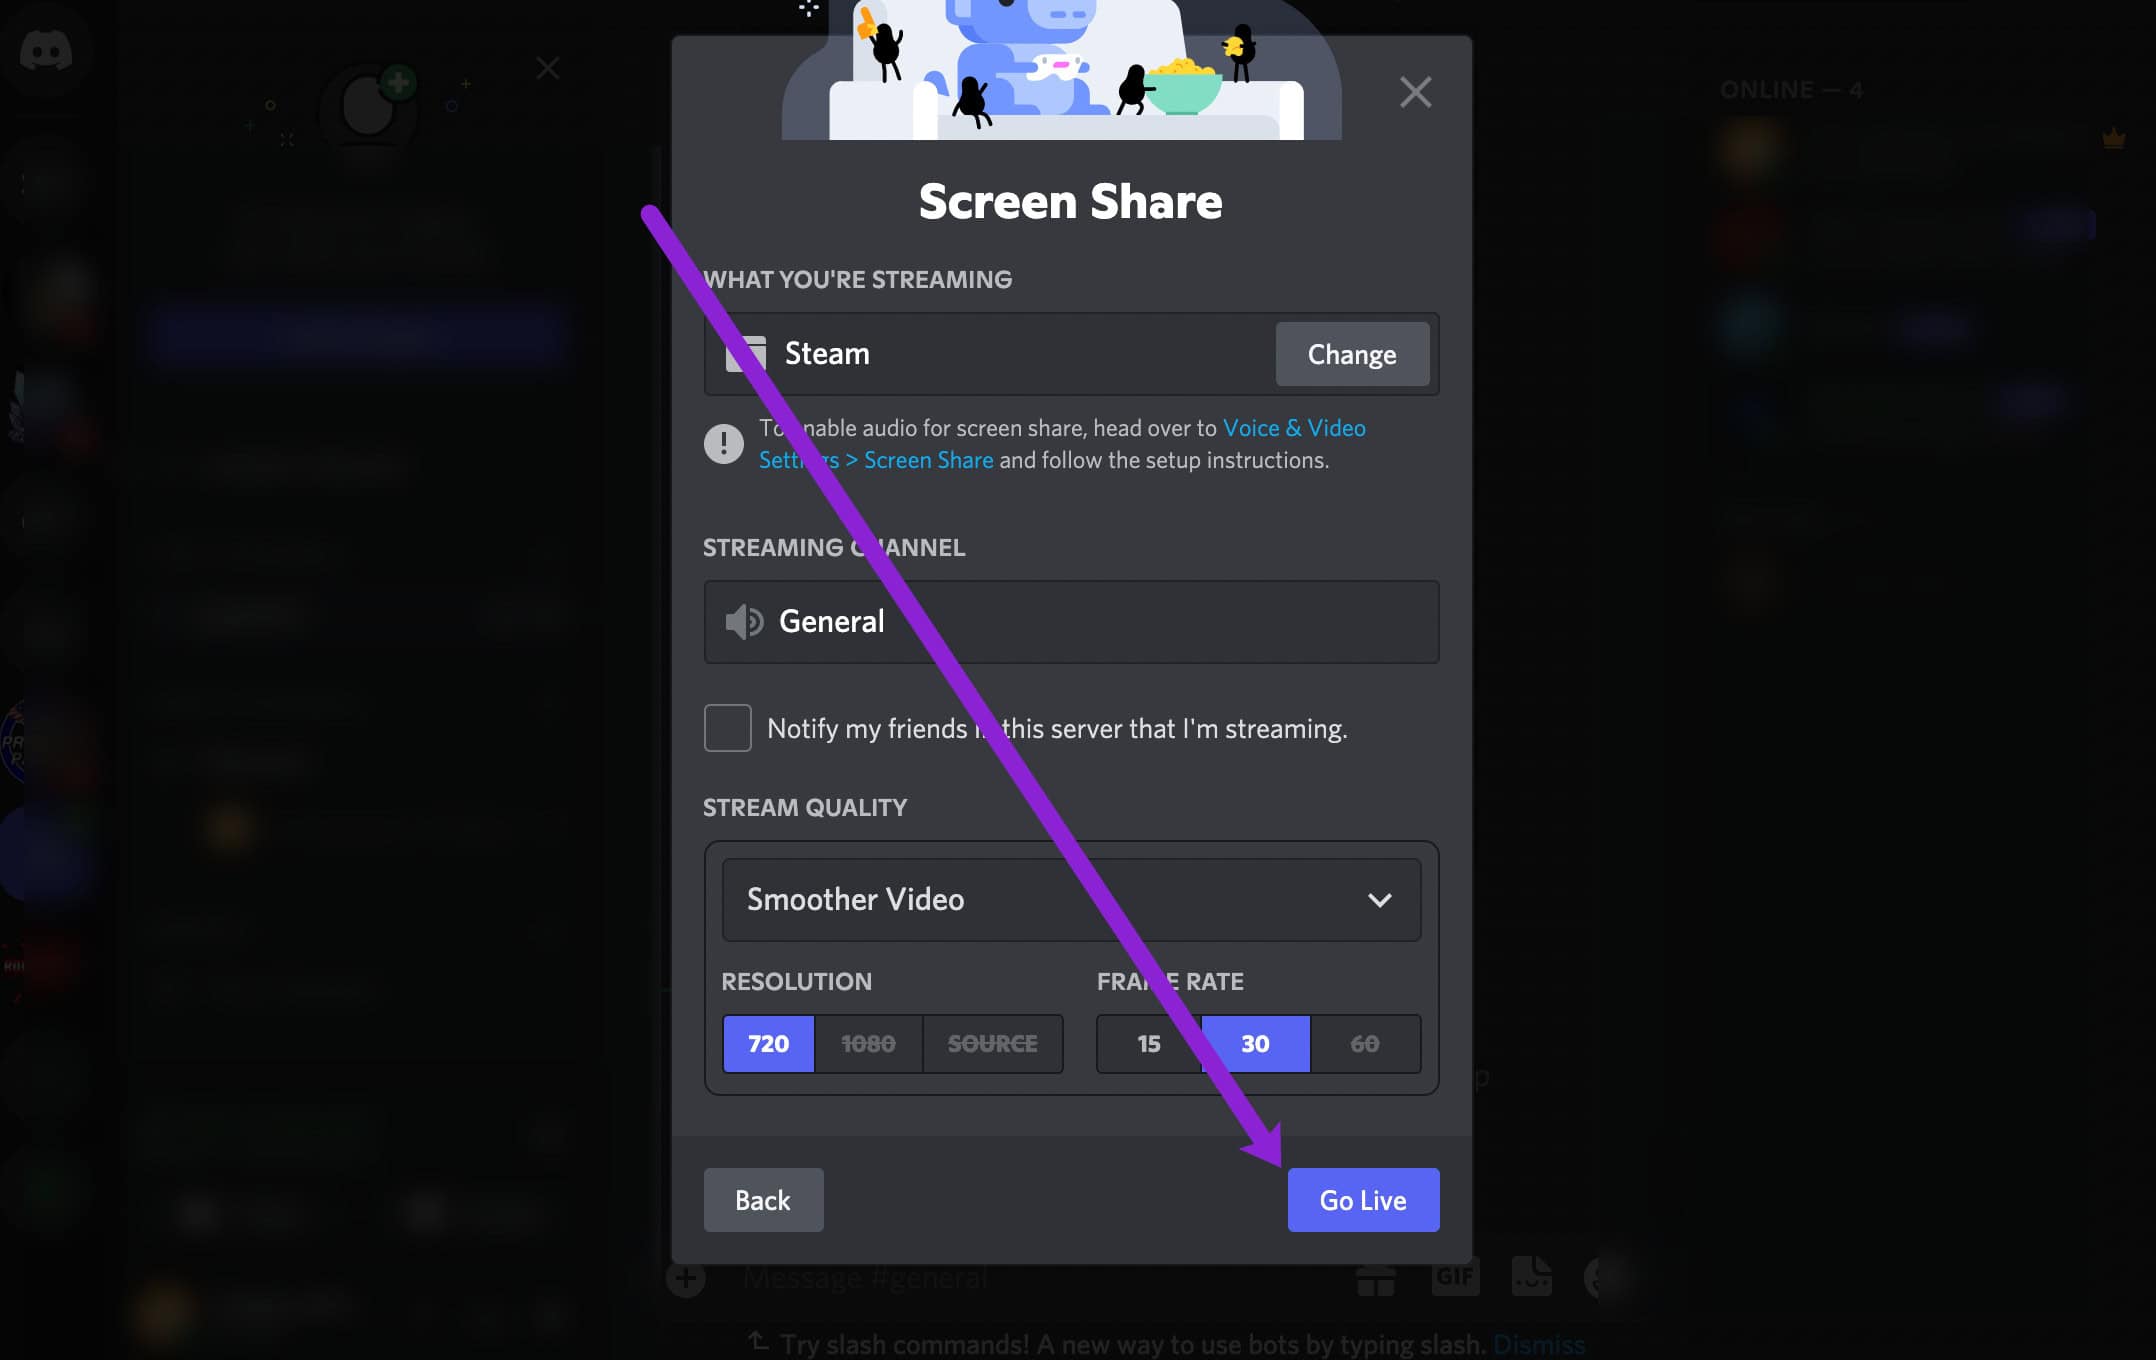Screen dimensions: 2156x1360
Task: Open the Smoother Video quality dropdown
Action: point(1071,900)
